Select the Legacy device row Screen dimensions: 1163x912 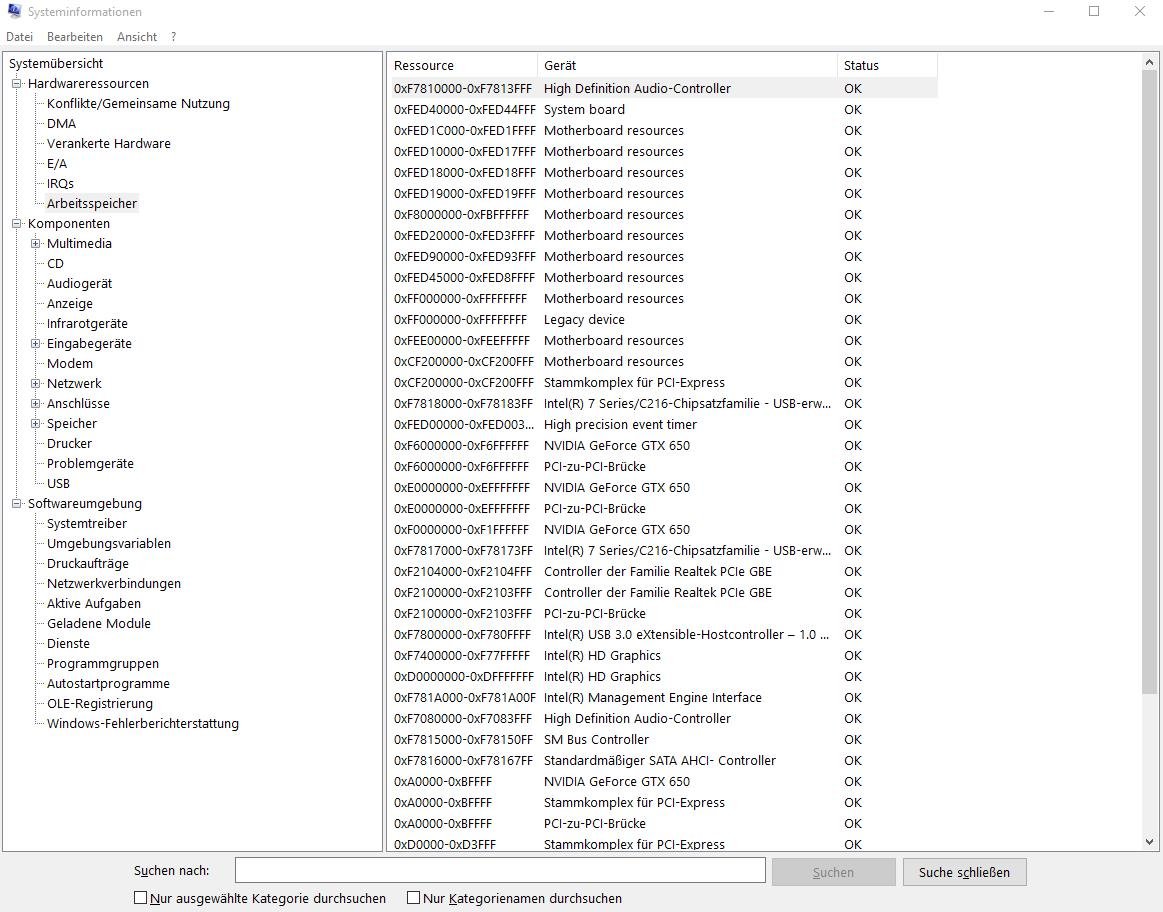coord(663,320)
